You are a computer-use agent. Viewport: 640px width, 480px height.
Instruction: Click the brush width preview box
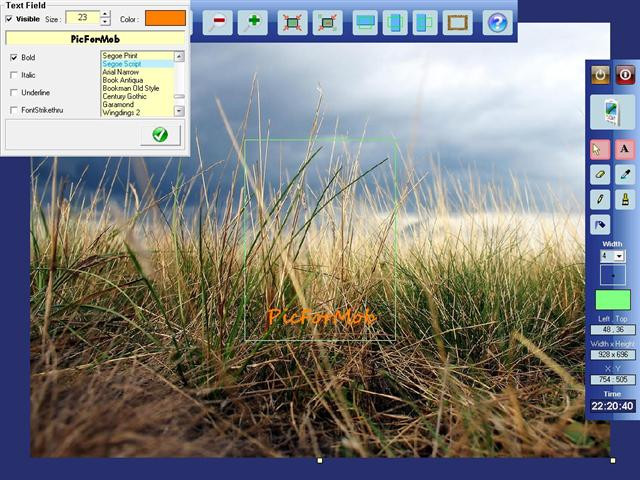point(613,276)
